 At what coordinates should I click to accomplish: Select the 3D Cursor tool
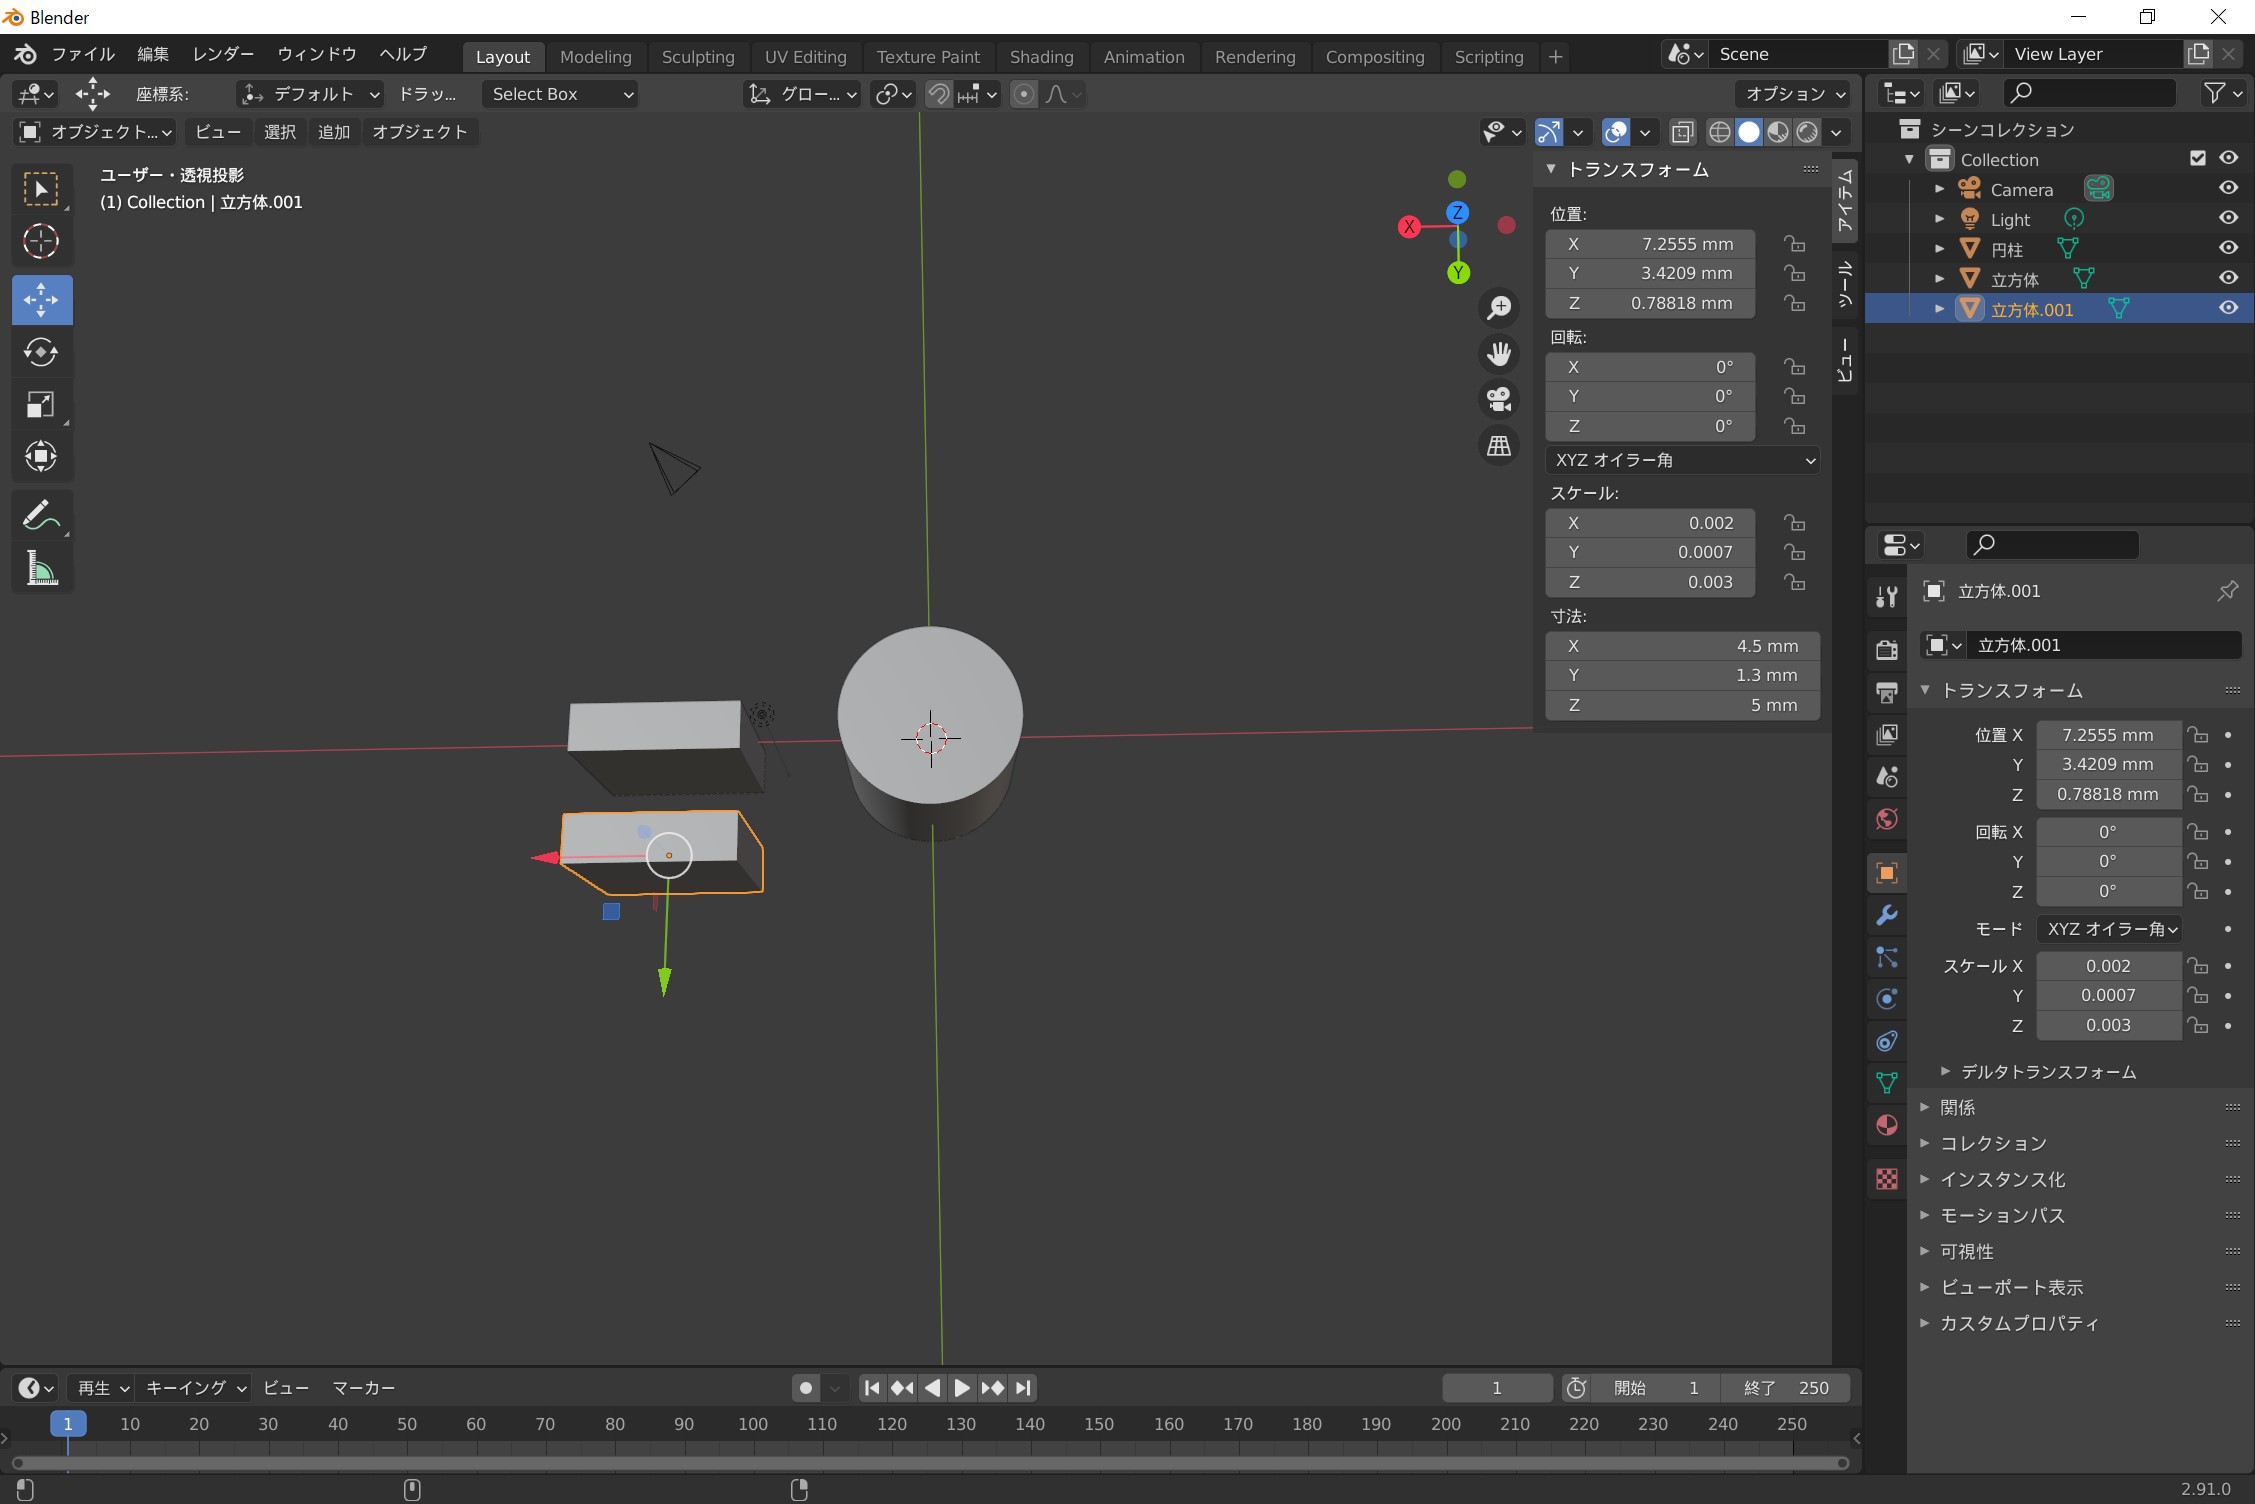point(41,241)
